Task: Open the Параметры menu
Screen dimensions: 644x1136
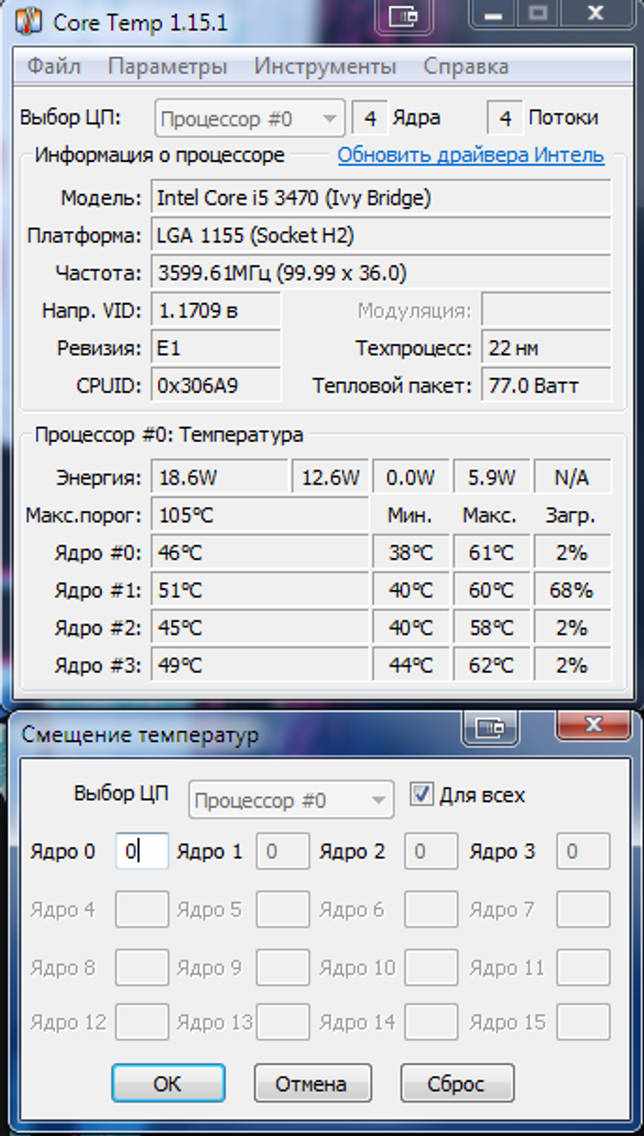Action: [x=167, y=67]
